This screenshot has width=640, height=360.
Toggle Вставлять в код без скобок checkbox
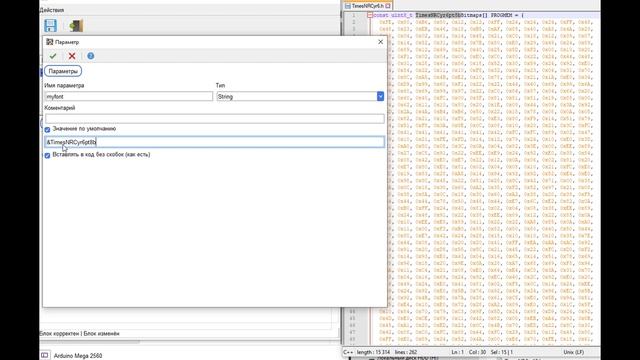pyautogui.click(x=47, y=155)
